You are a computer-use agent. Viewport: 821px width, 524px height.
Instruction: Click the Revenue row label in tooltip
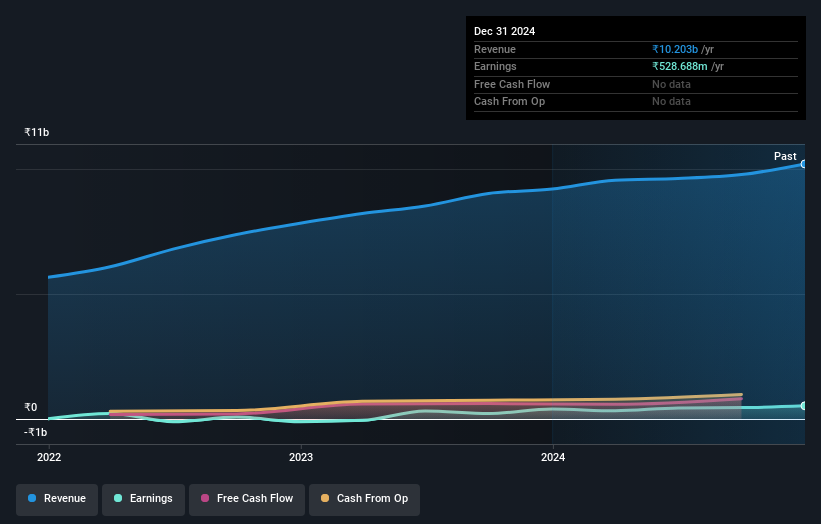pyautogui.click(x=495, y=49)
